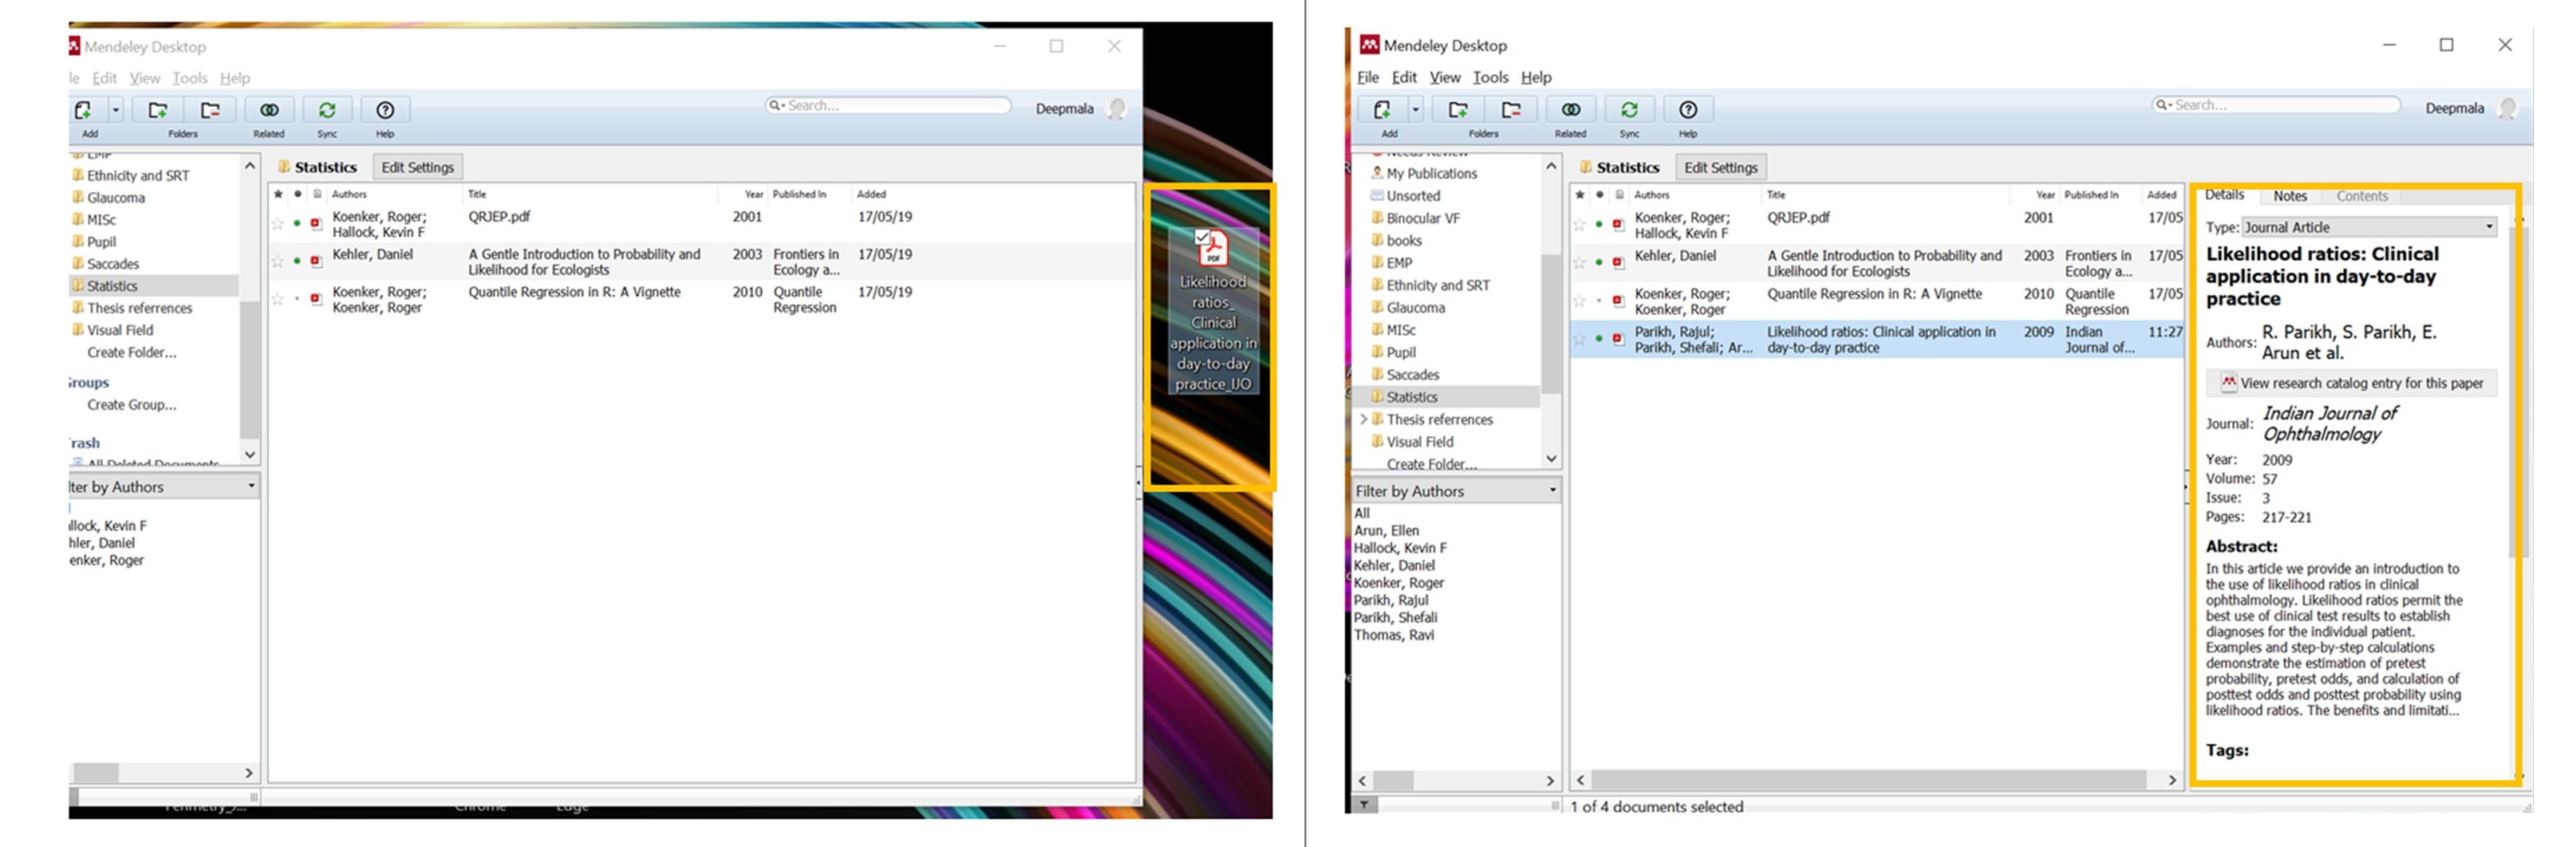Viewport: 2576px width, 847px height.
Task: Click Add document icon in left Mendeley window
Action: [x=84, y=110]
